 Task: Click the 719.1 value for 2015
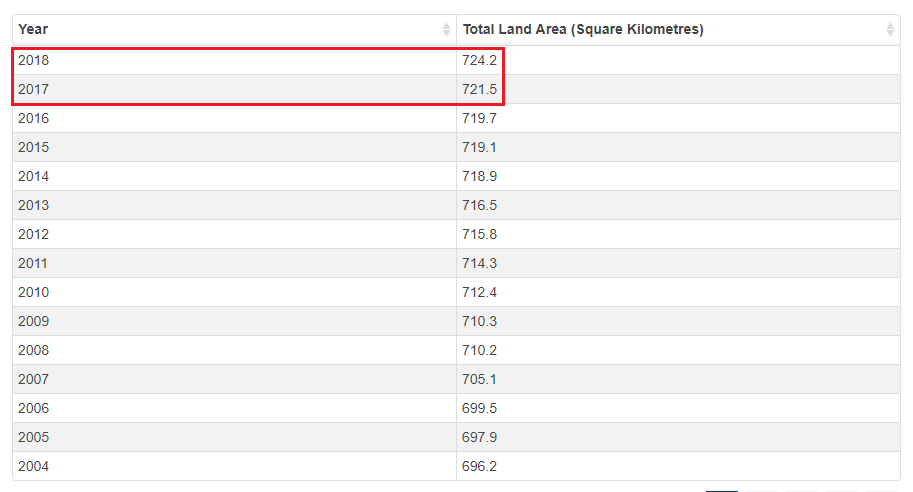click(x=480, y=147)
